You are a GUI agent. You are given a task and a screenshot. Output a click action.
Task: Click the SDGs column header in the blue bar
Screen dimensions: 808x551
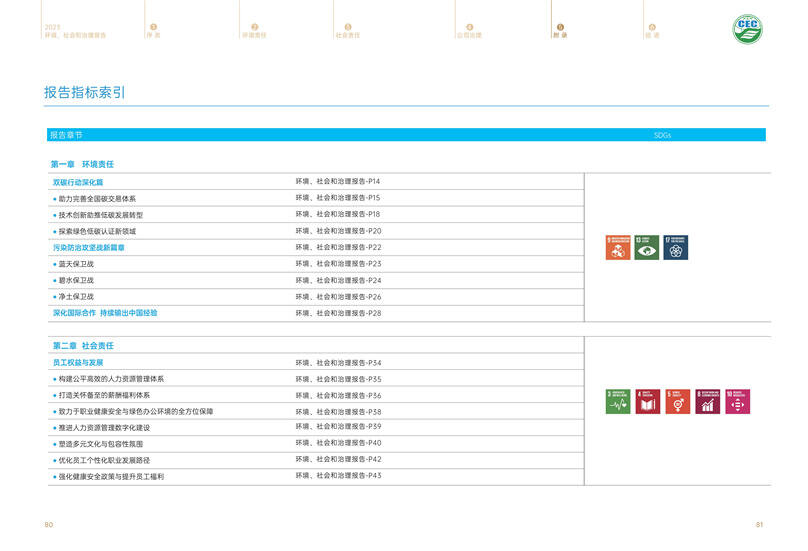click(x=662, y=134)
